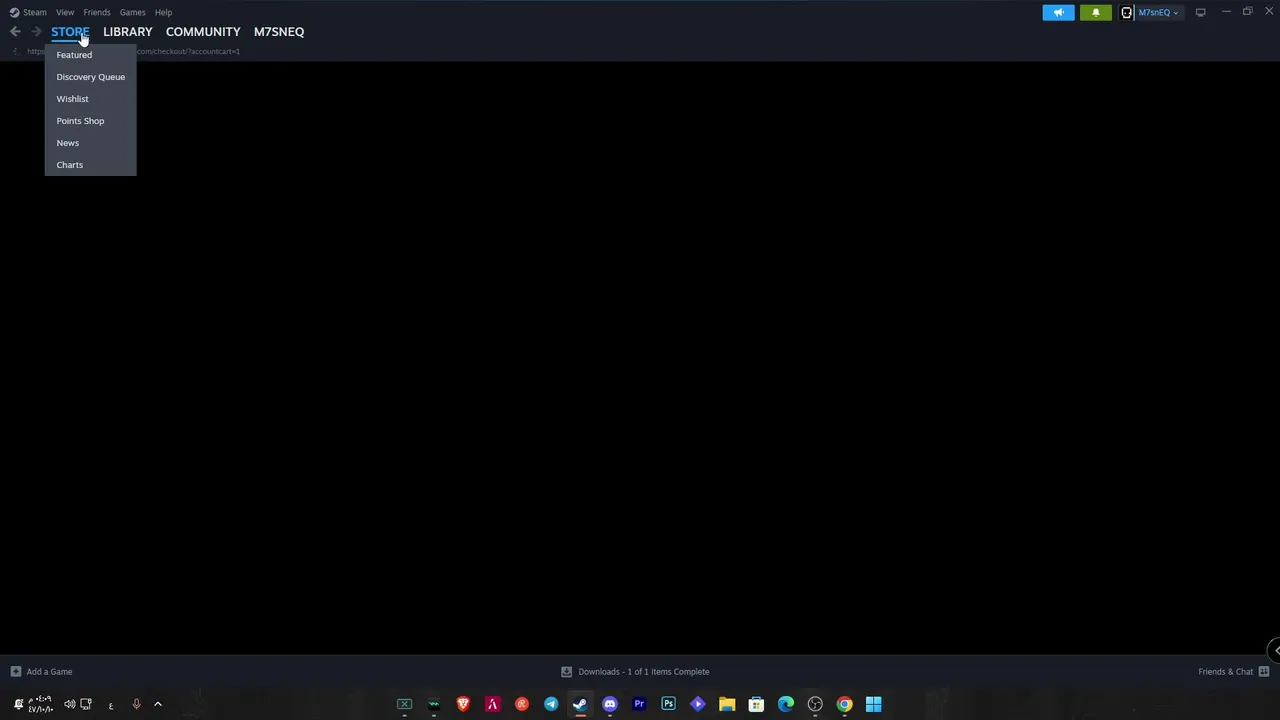The image size is (1280, 720).
Task: Go forward with the forward arrow
Action: coord(36,32)
